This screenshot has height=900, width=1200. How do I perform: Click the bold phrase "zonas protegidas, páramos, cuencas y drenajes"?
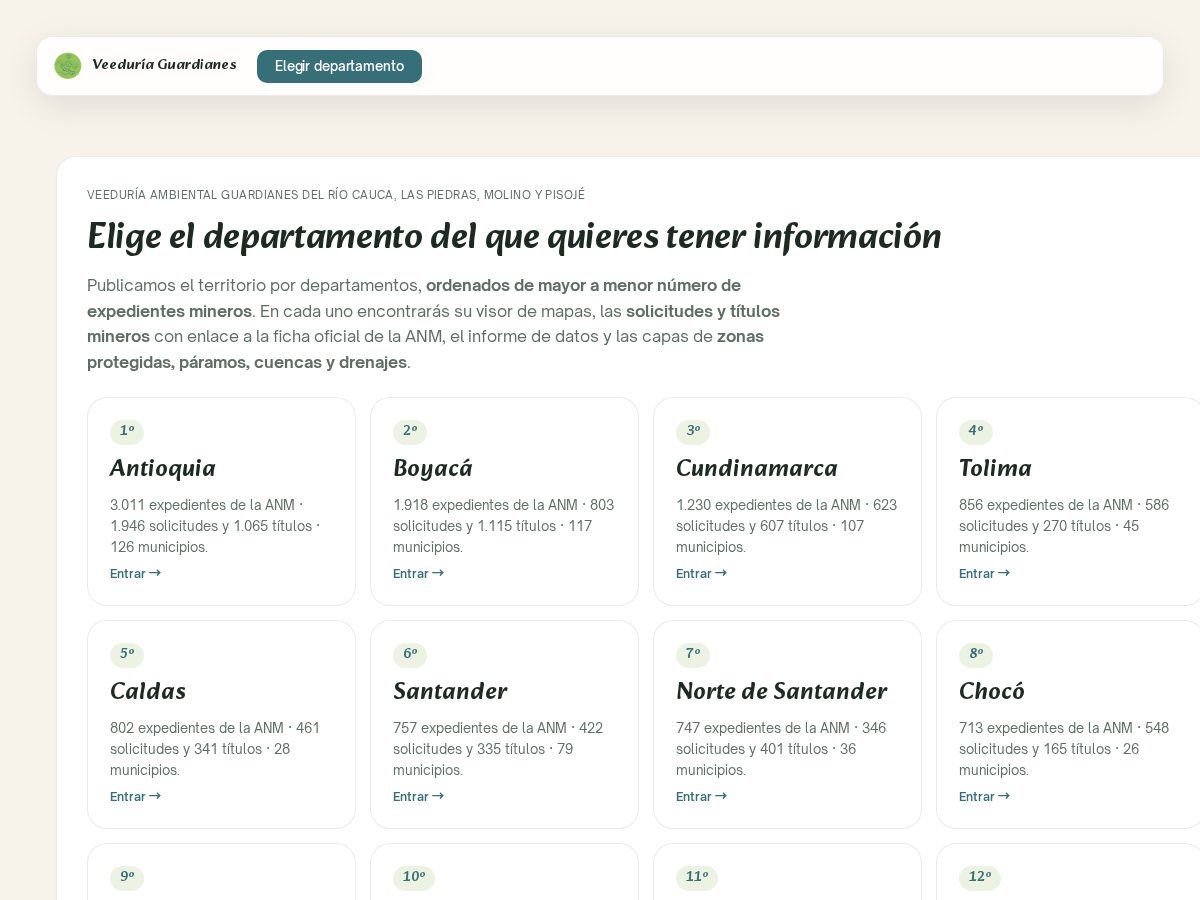point(425,349)
